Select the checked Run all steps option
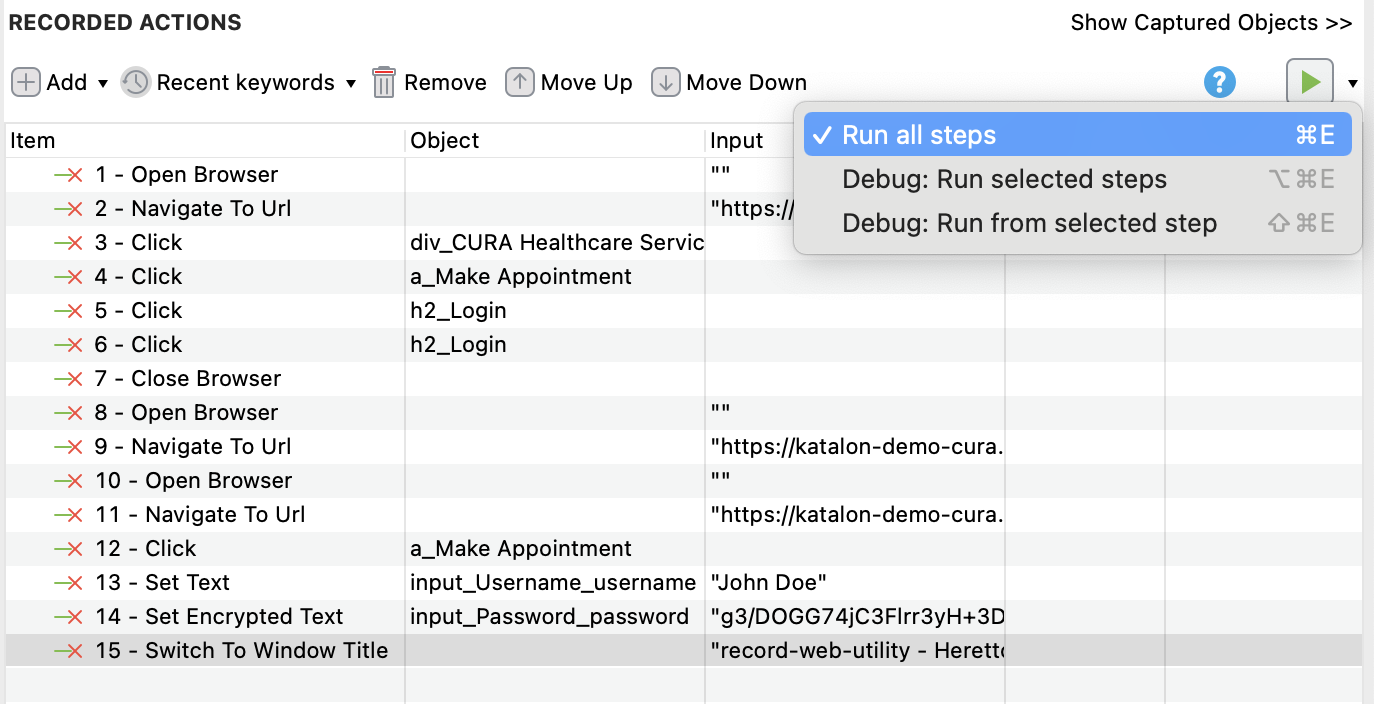 point(1077,135)
